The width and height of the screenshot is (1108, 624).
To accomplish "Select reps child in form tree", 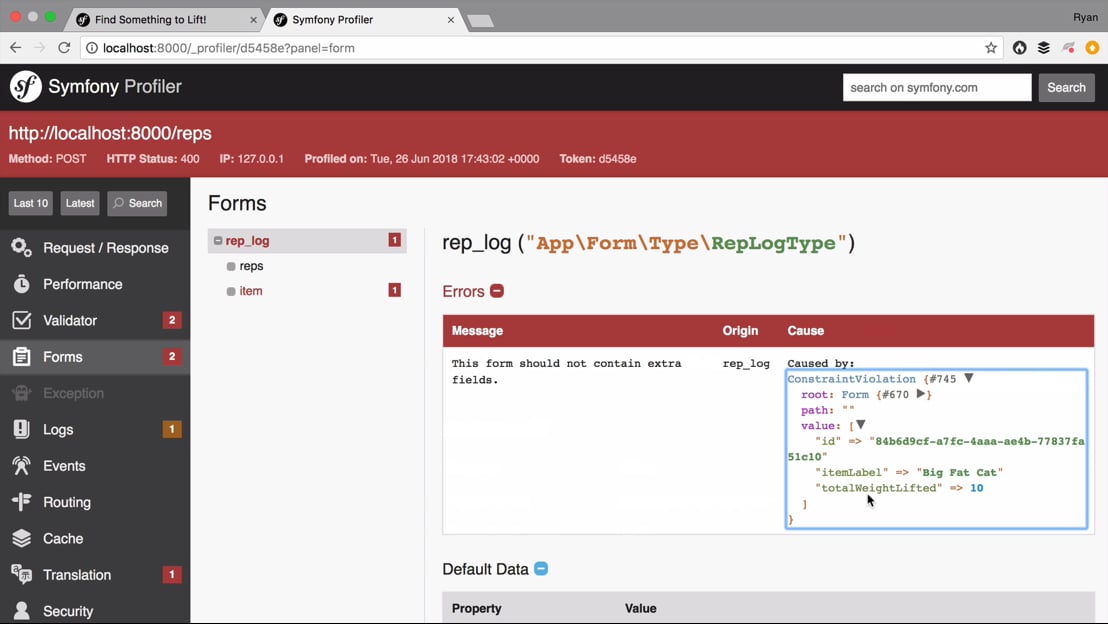I will point(251,266).
